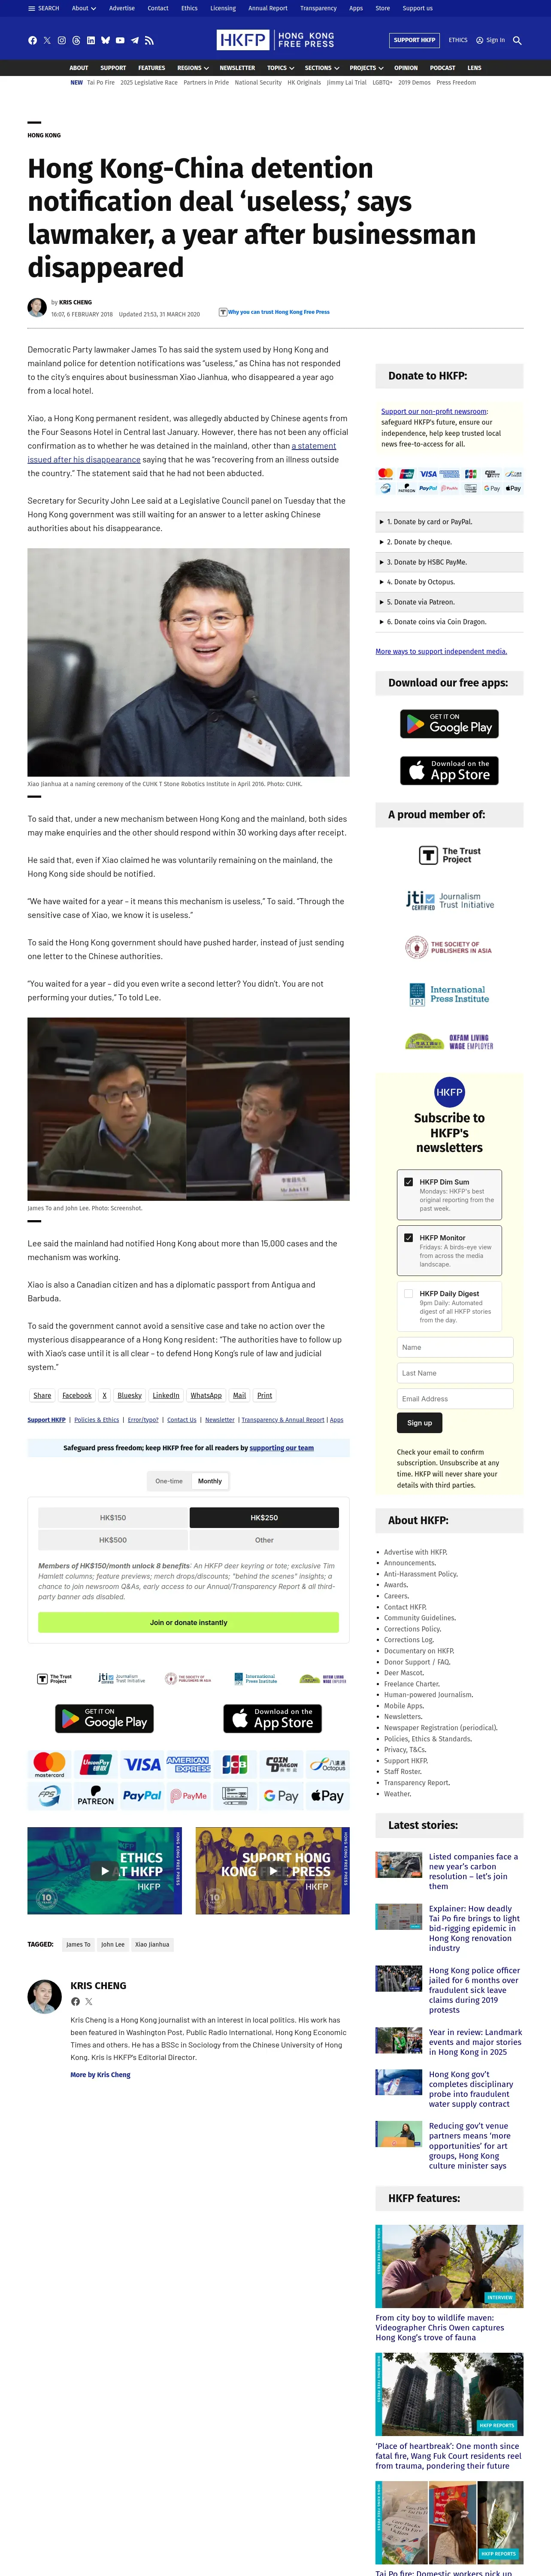Click More by Kris Cheng link
The image size is (551, 2576).
tap(100, 2075)
